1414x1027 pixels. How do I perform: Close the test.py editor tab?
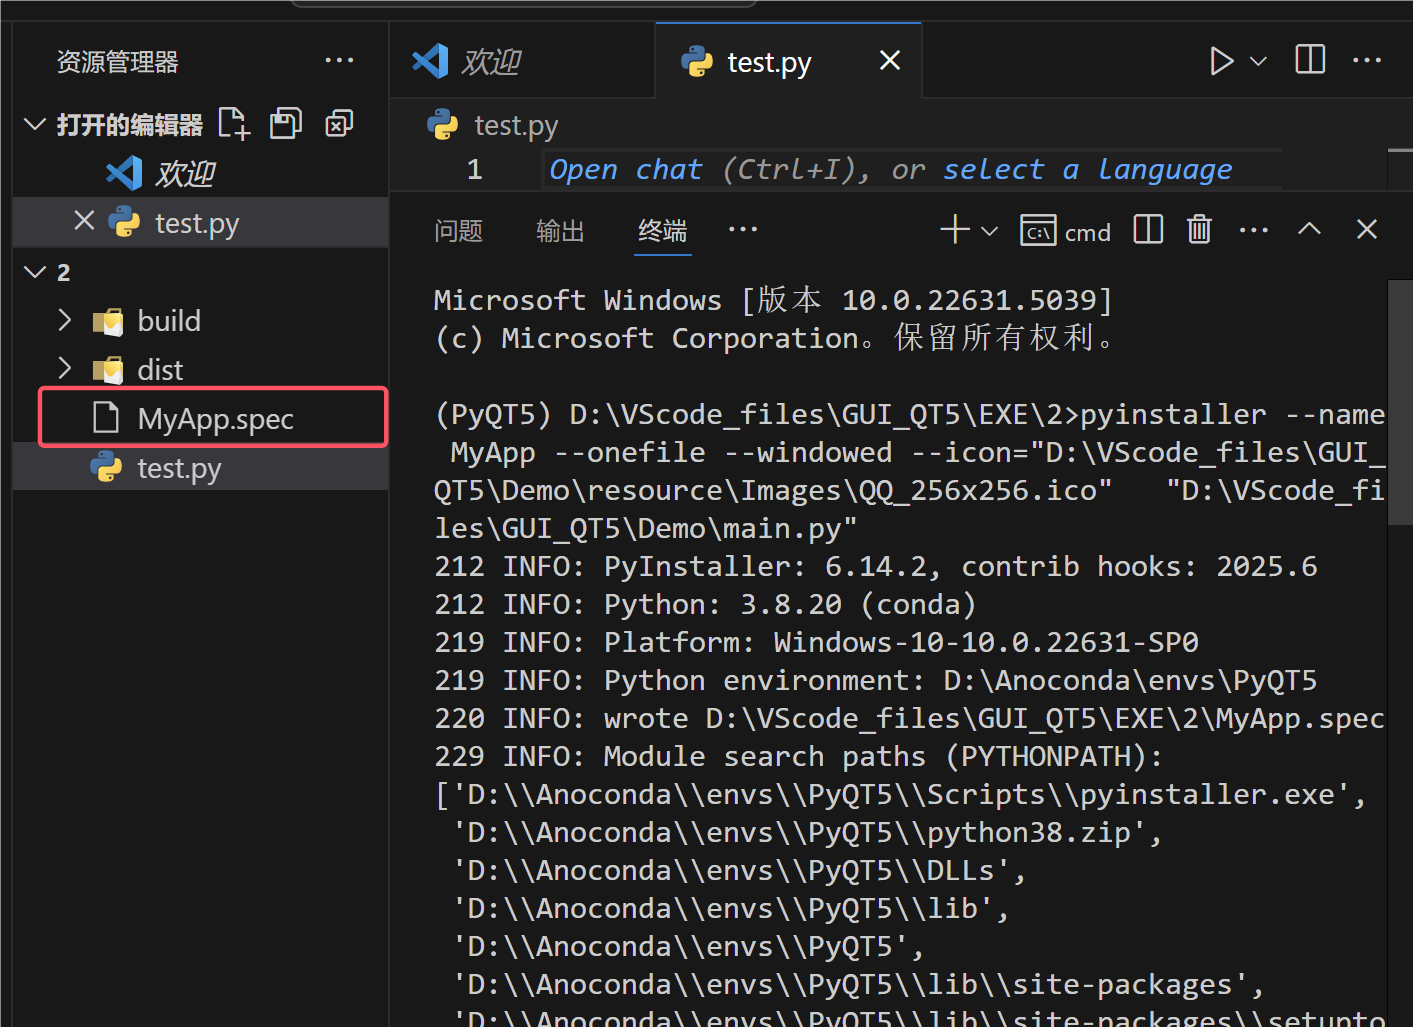point(889,60)
